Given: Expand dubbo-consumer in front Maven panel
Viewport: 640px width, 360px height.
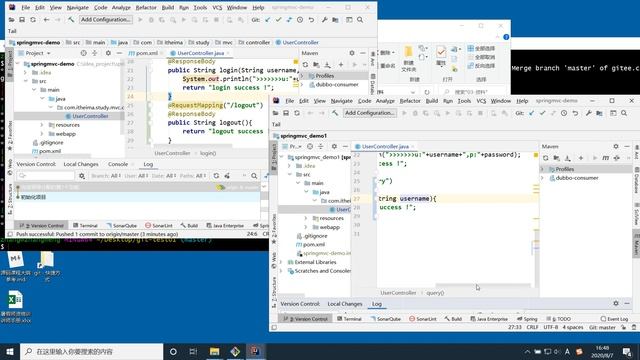Looking at the screenshot, I should pyautogui.click(x=543, y=178).
